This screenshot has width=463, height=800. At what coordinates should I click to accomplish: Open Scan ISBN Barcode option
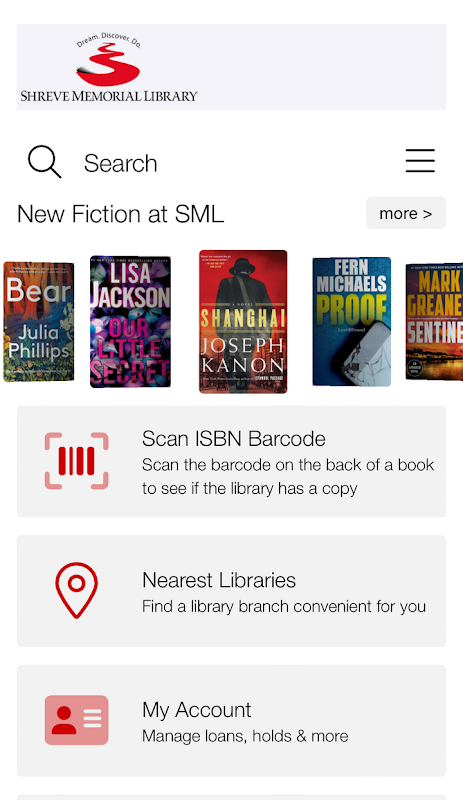pyautogui.click(x=231, y=461)
